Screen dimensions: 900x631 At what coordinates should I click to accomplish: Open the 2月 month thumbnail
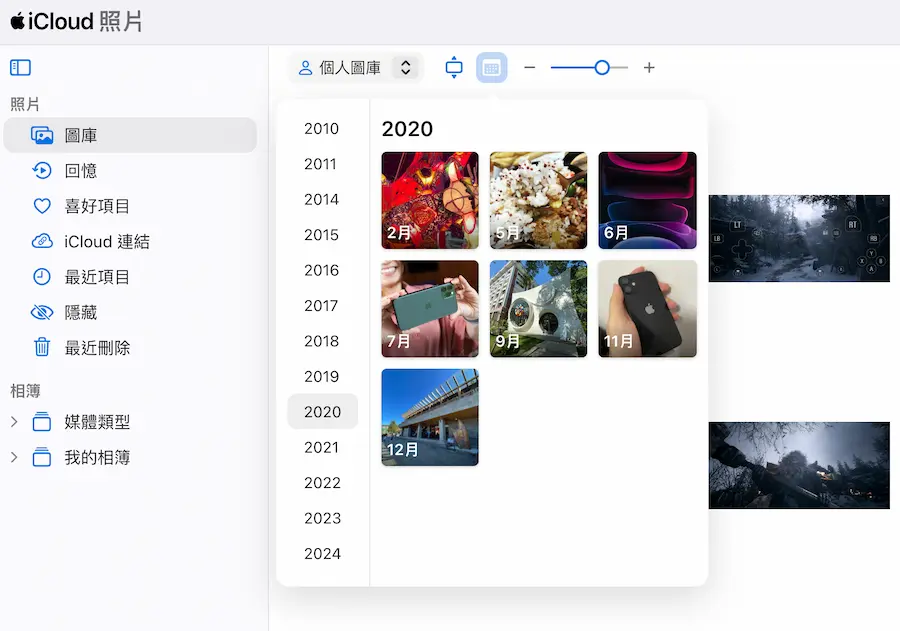coord(430,200)
